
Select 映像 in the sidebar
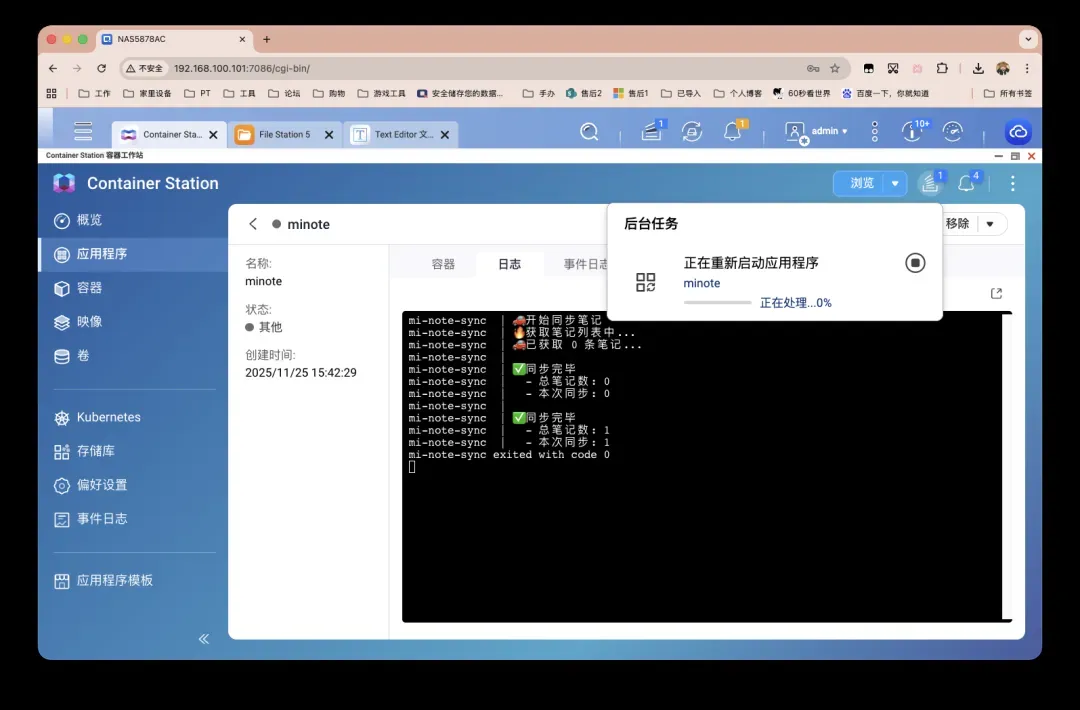[x=90, y=322]
